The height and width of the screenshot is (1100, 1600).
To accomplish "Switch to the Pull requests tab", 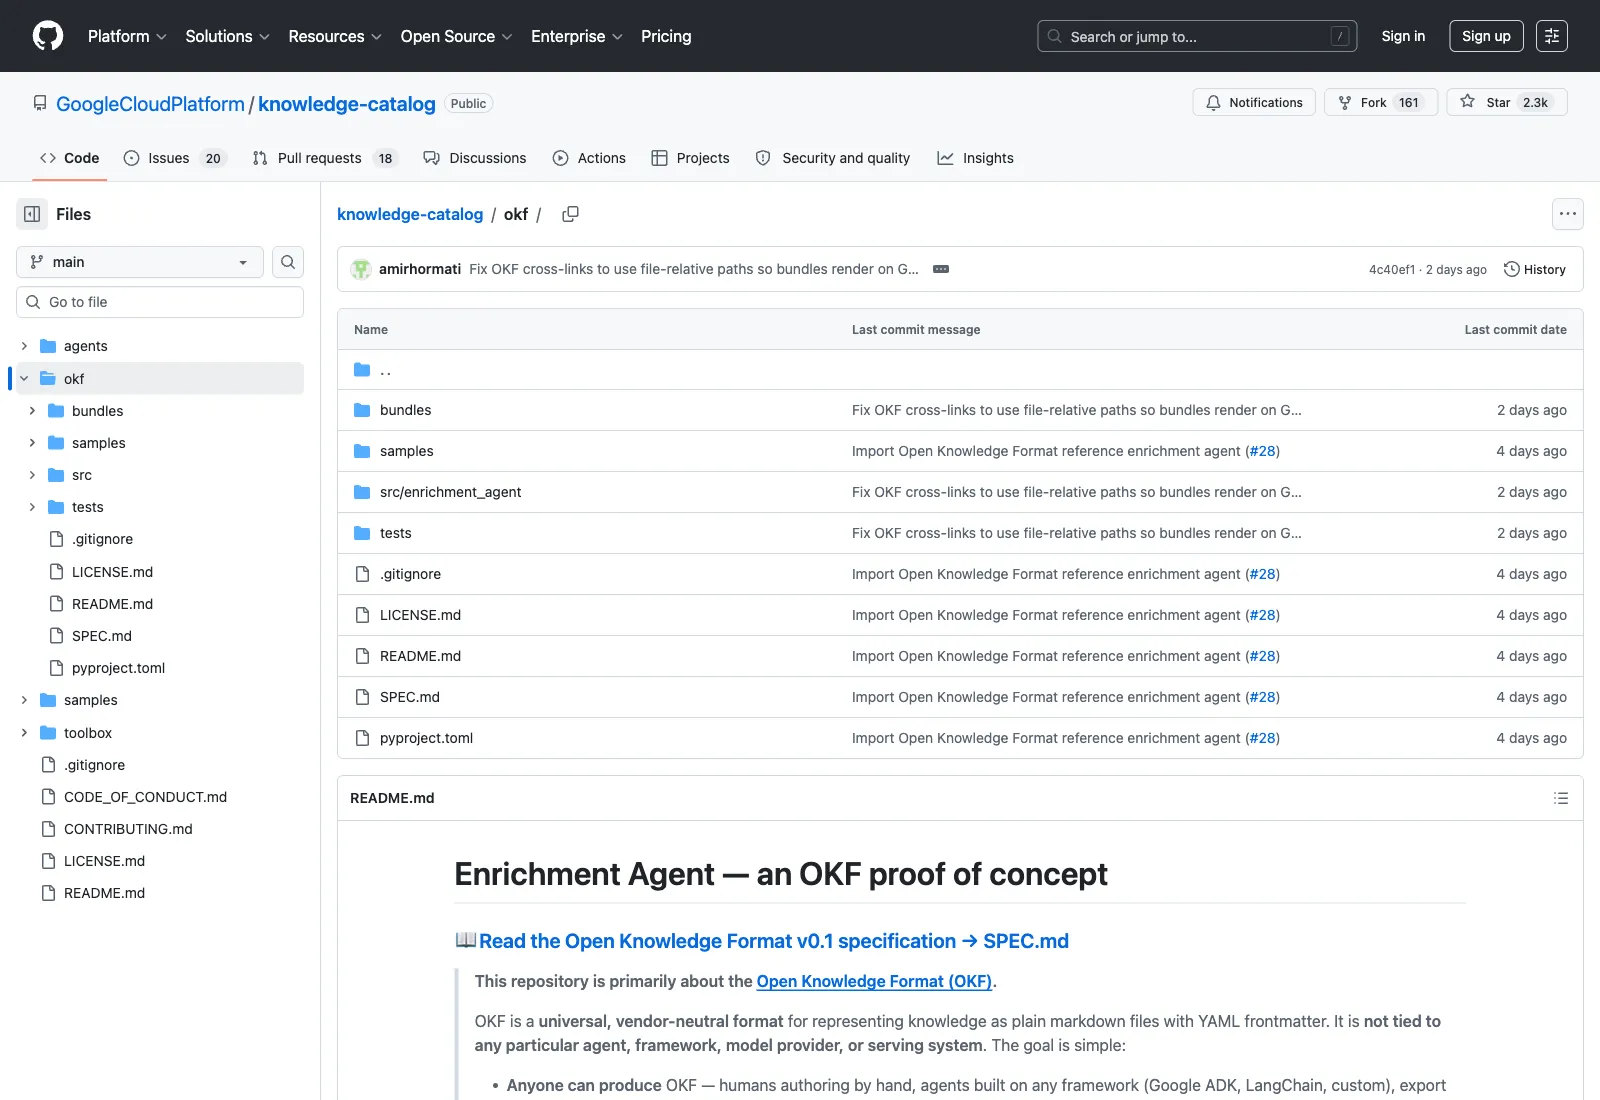I will [x=325, y=158].
